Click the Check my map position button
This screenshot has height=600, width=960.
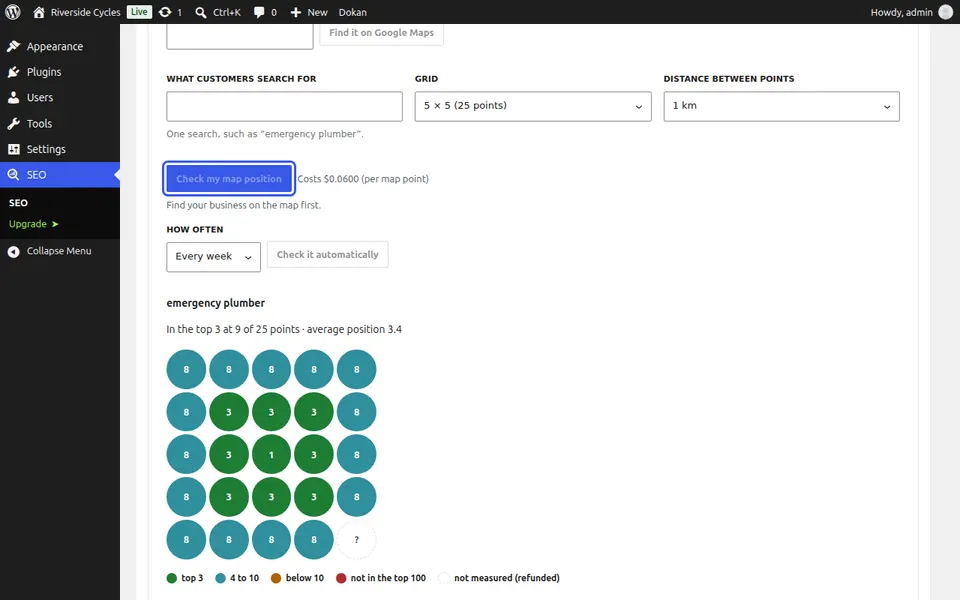[x=229, y=179]
